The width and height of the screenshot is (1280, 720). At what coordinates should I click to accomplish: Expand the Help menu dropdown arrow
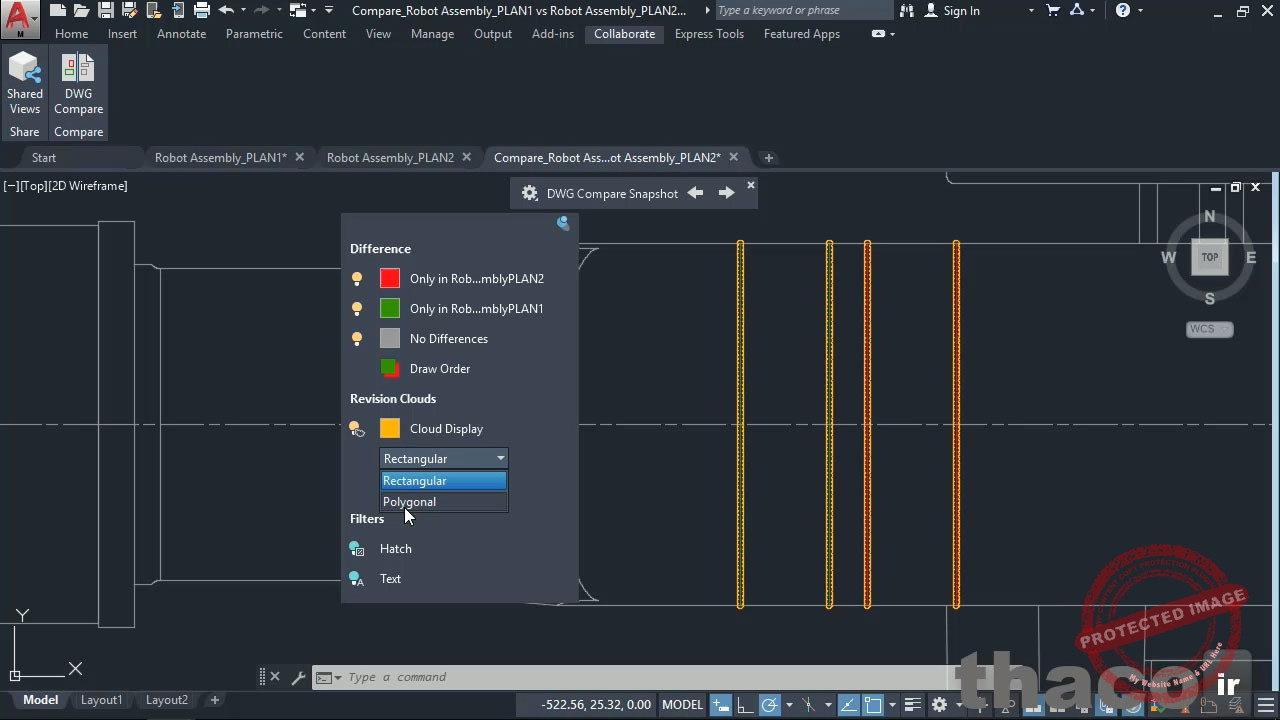coord(1140,10)
